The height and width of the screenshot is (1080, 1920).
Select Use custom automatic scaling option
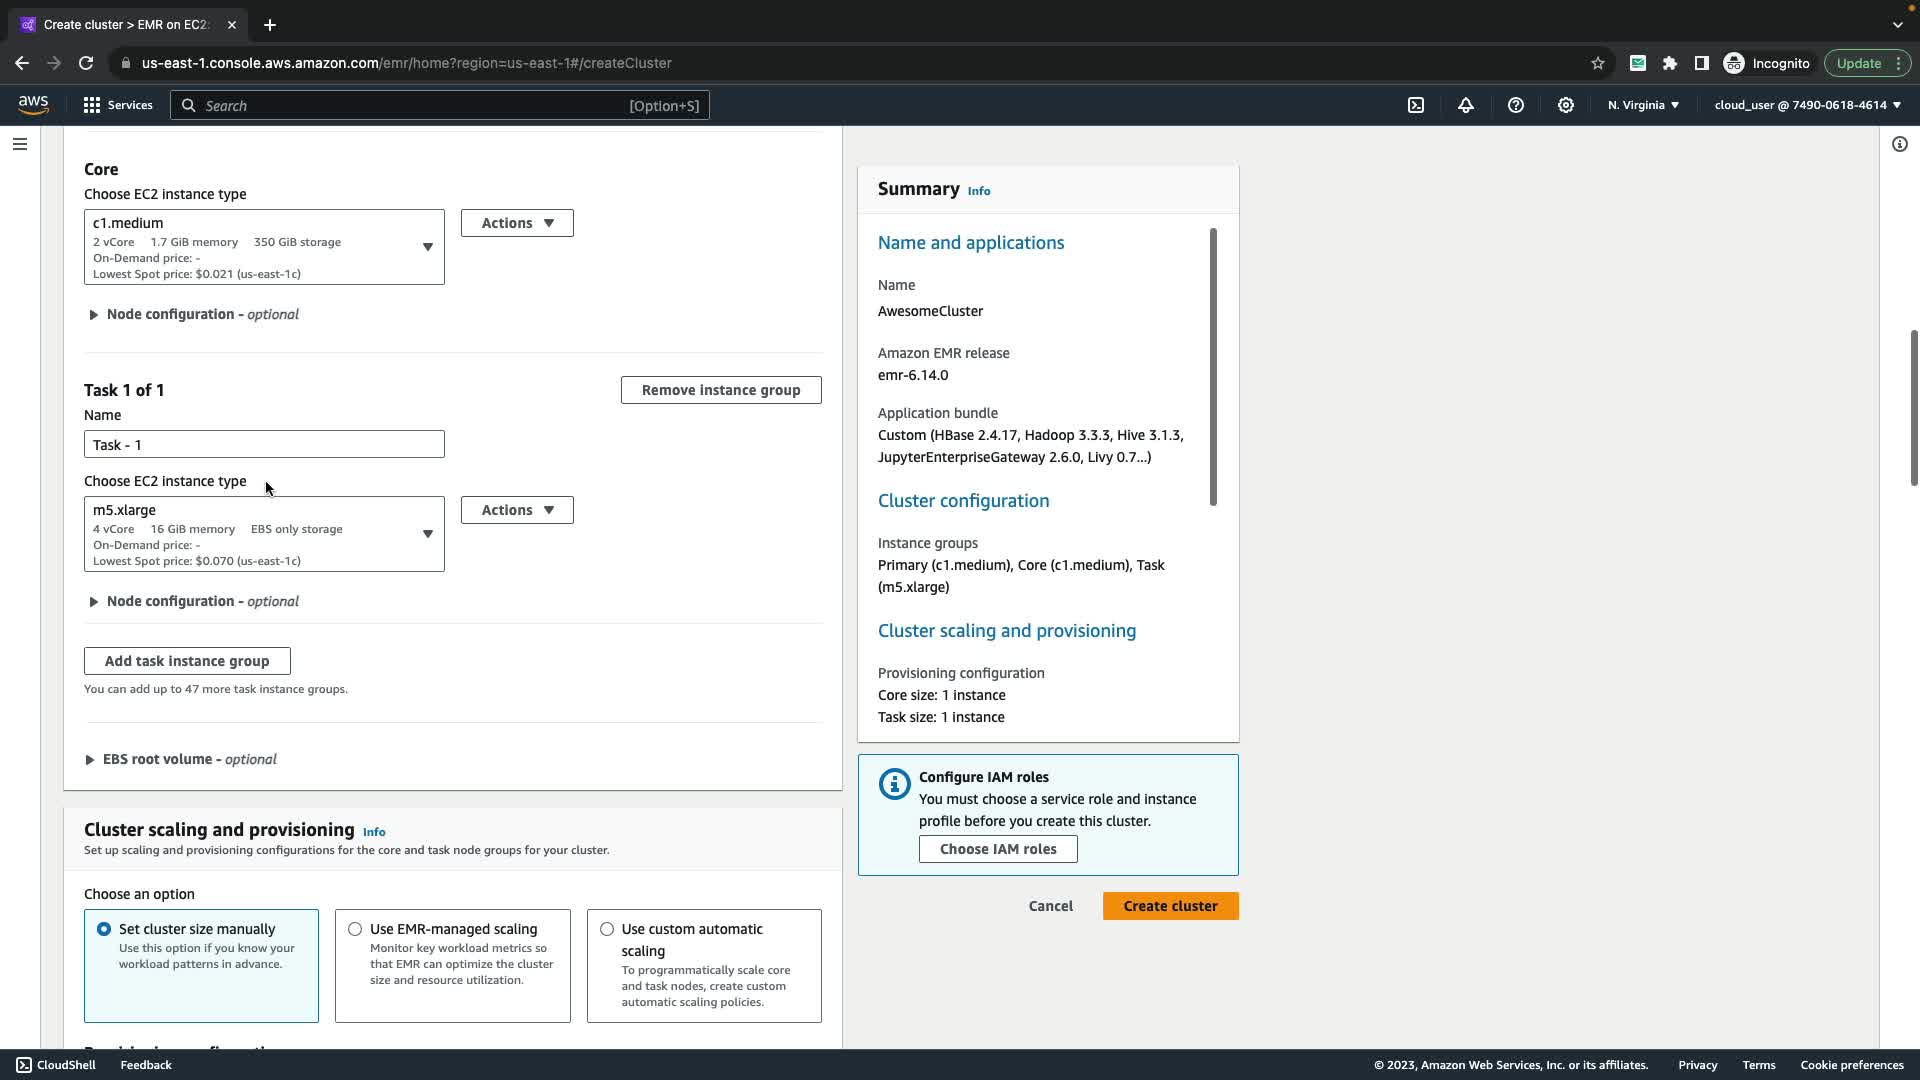coord(607,929)
